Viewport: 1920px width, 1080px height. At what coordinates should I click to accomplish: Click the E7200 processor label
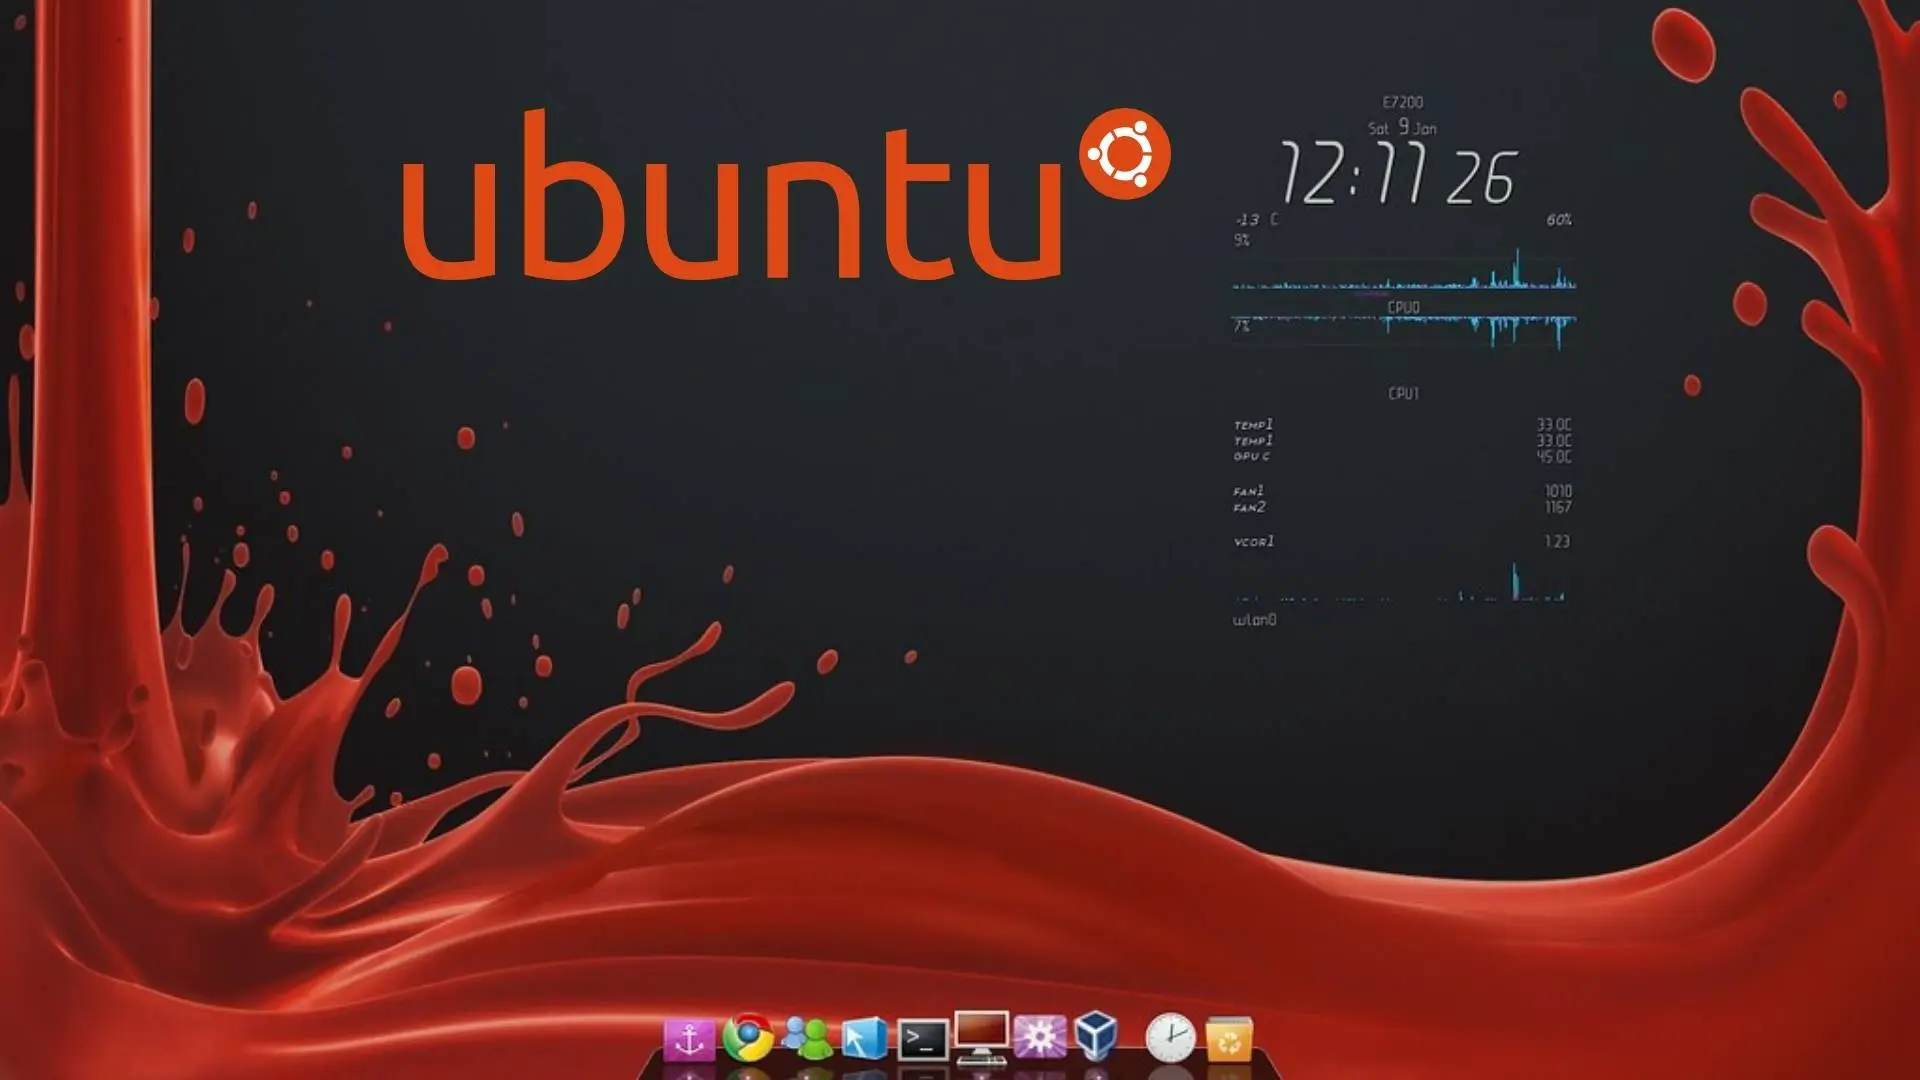[1403, 102]
